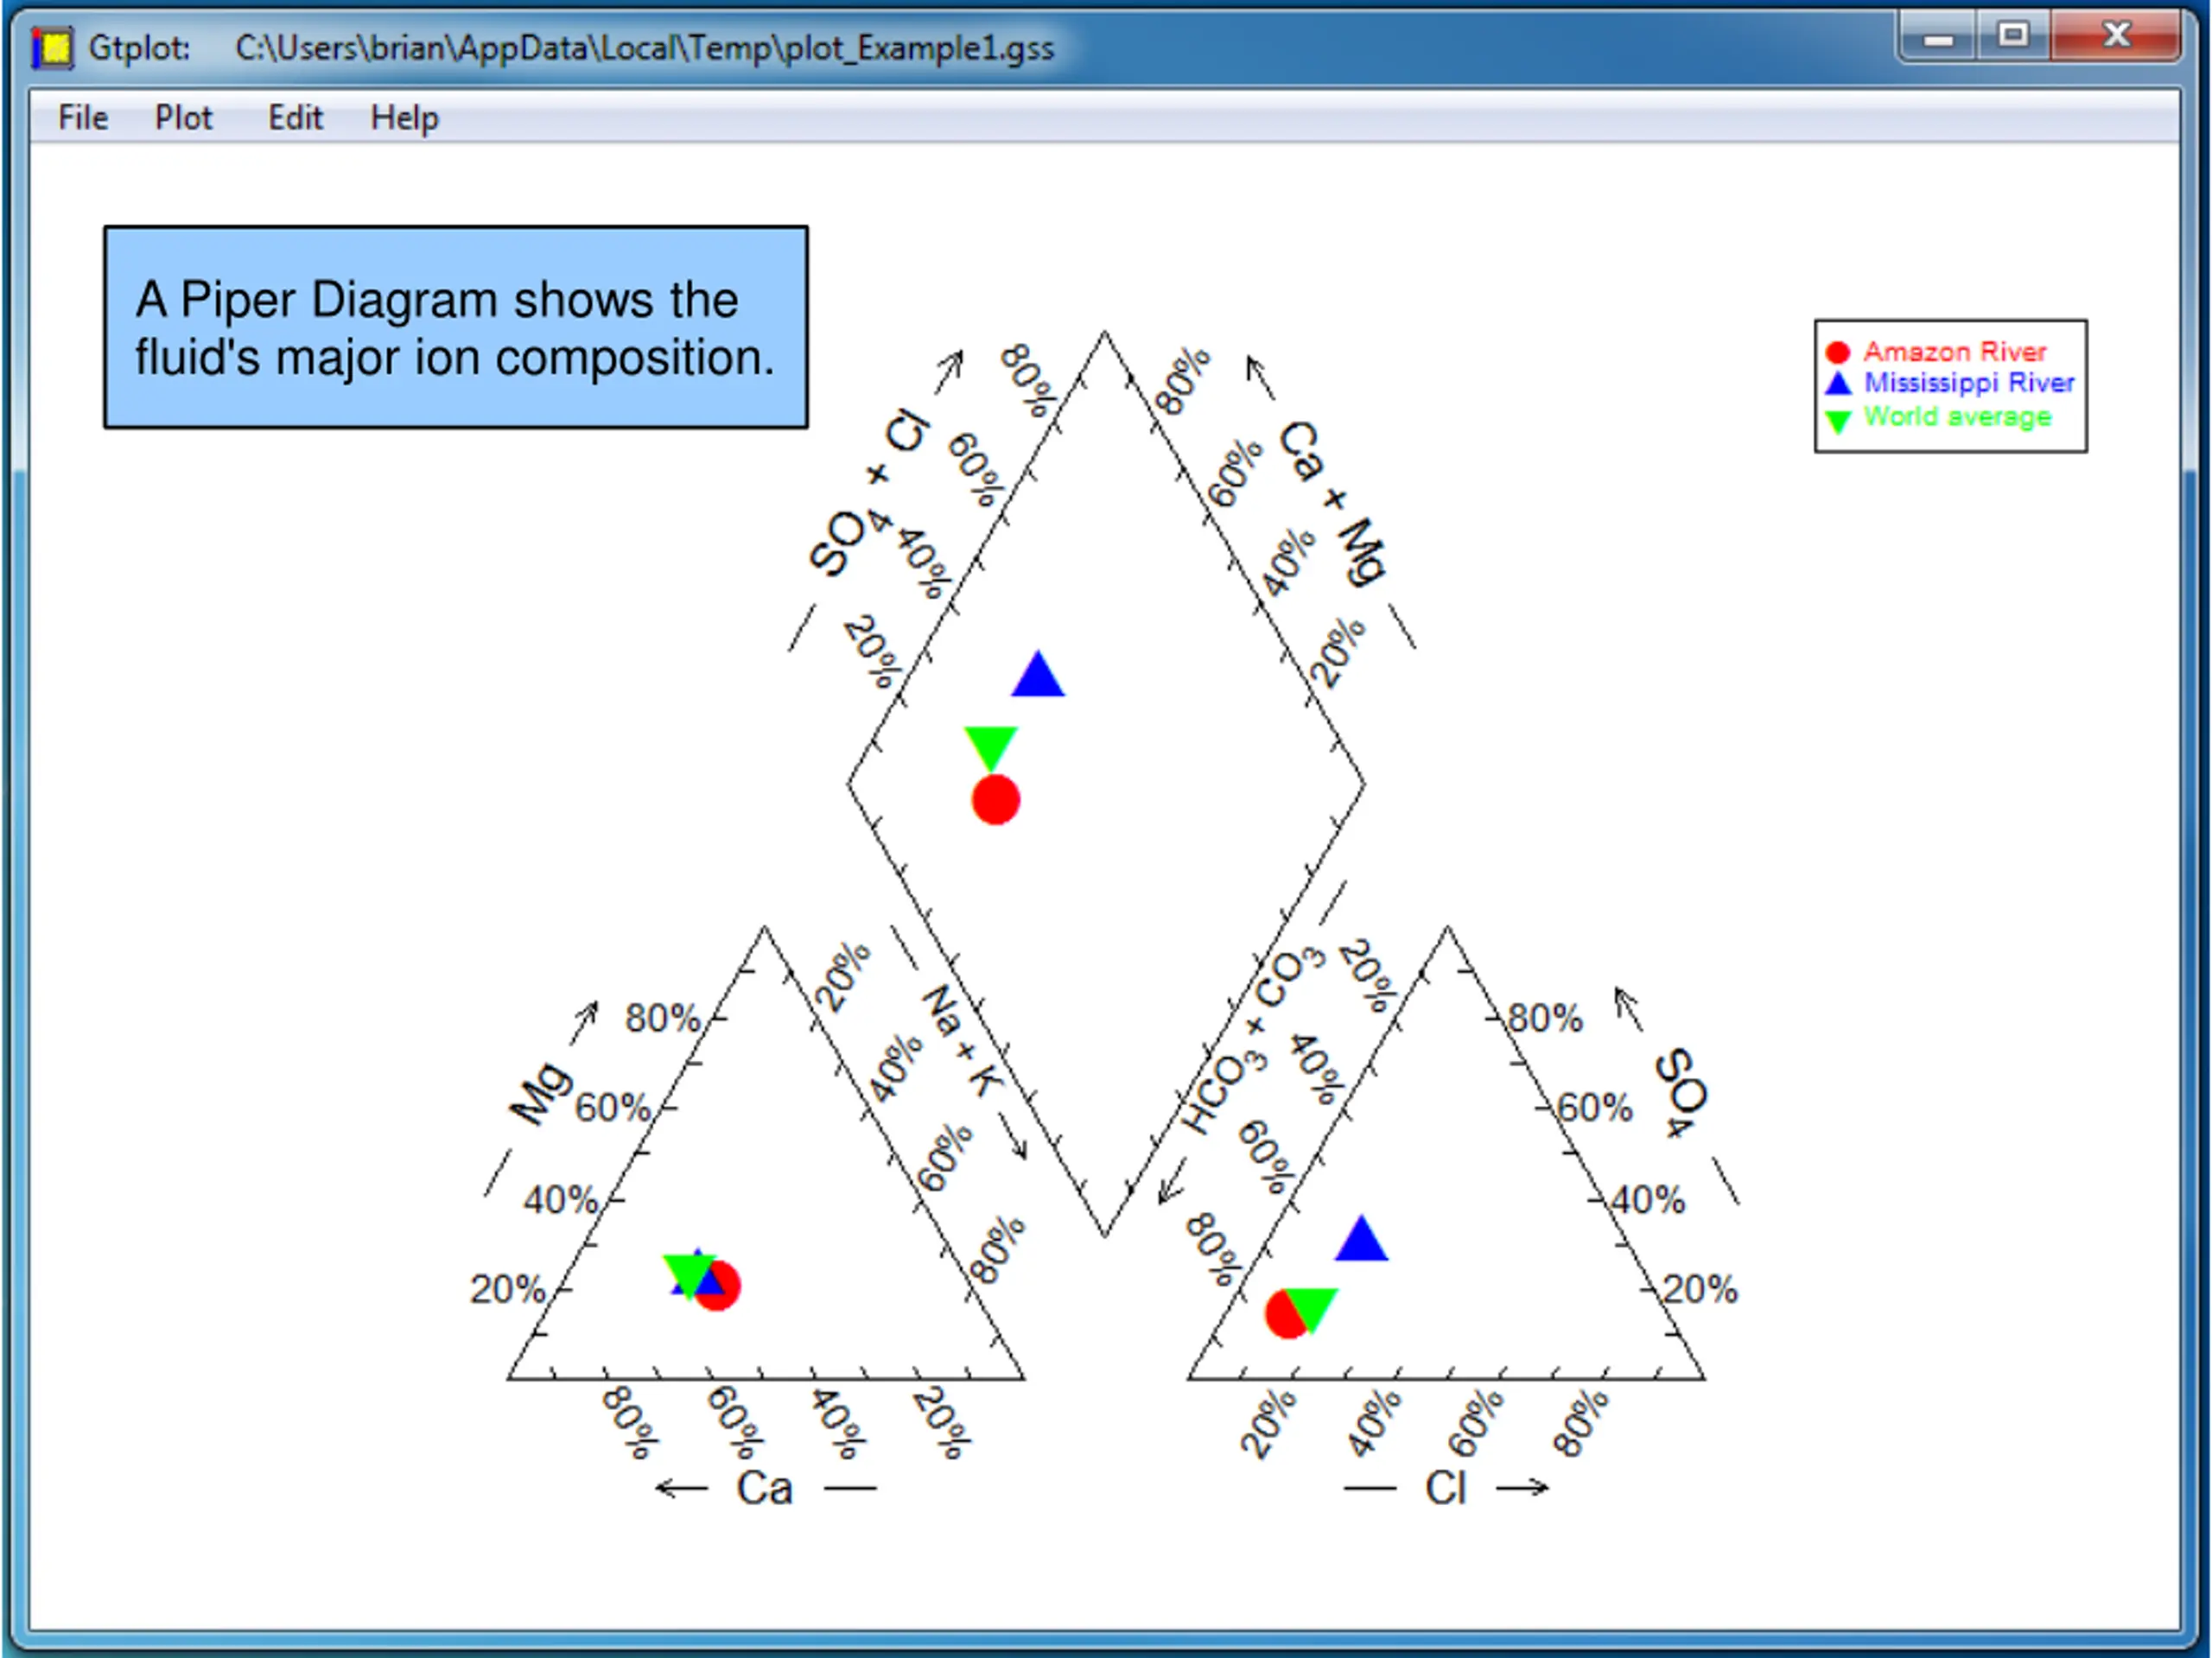Click the red circle marker in the Ca-Mg triangle

[725, 1290]
